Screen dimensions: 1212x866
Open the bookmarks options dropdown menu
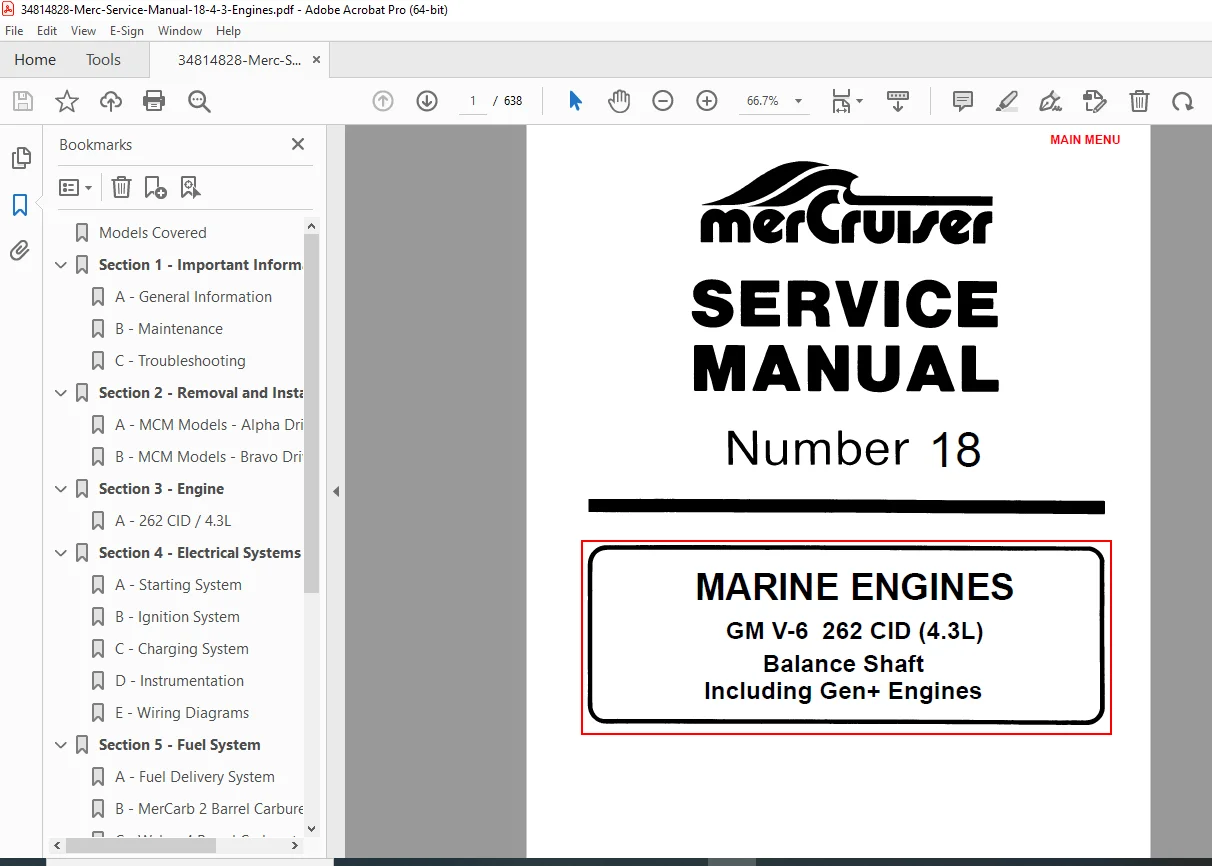pyautogui.click(x=76, y=187)
